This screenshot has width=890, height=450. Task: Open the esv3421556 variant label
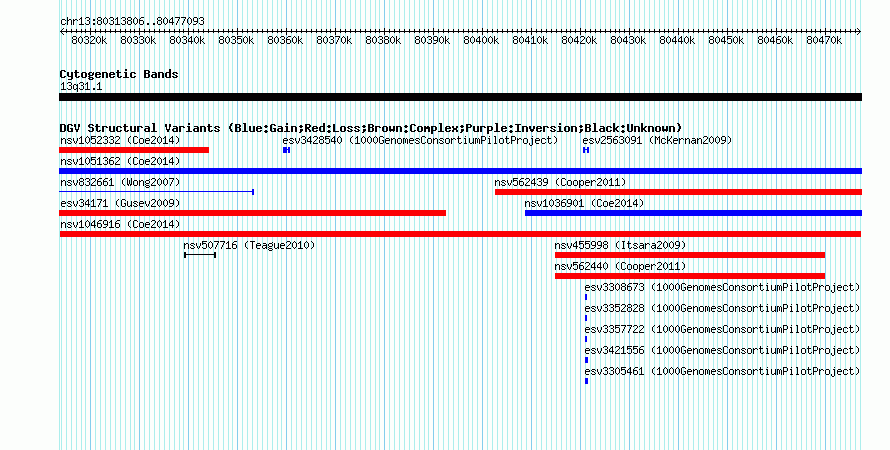722,350
